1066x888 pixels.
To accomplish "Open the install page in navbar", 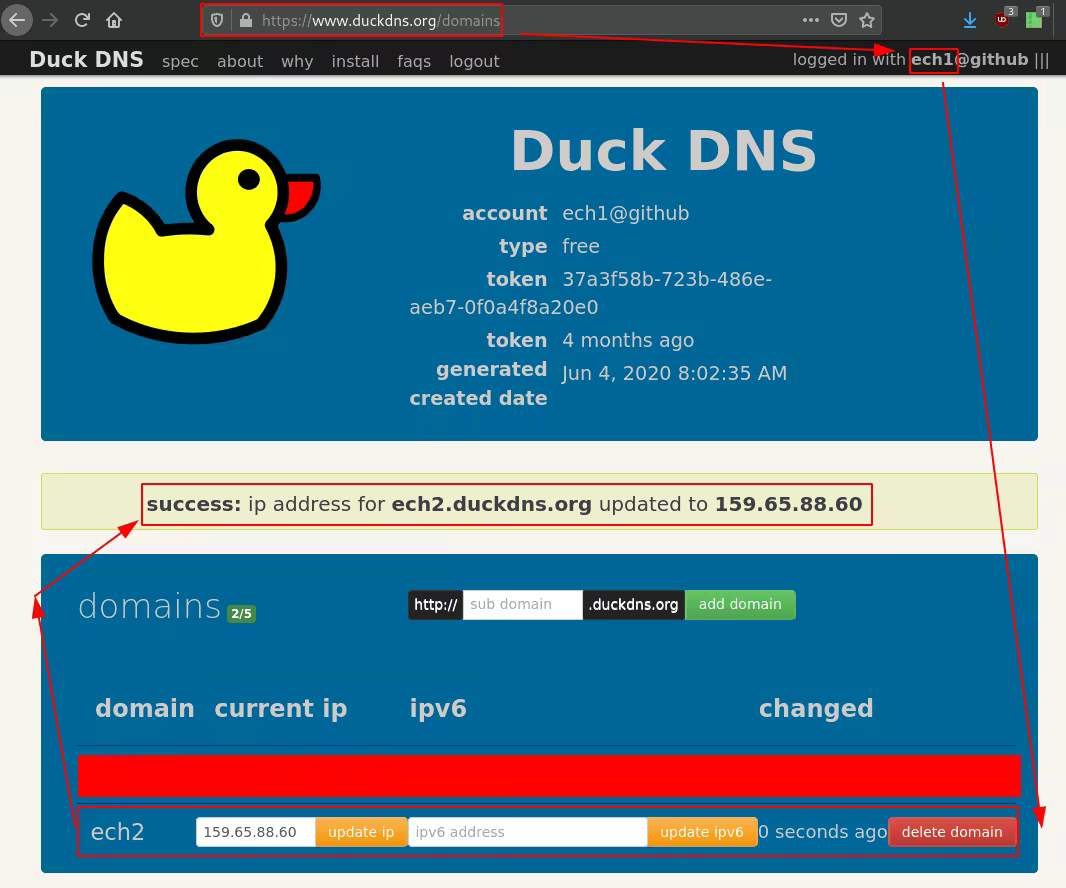I will 355,61.
